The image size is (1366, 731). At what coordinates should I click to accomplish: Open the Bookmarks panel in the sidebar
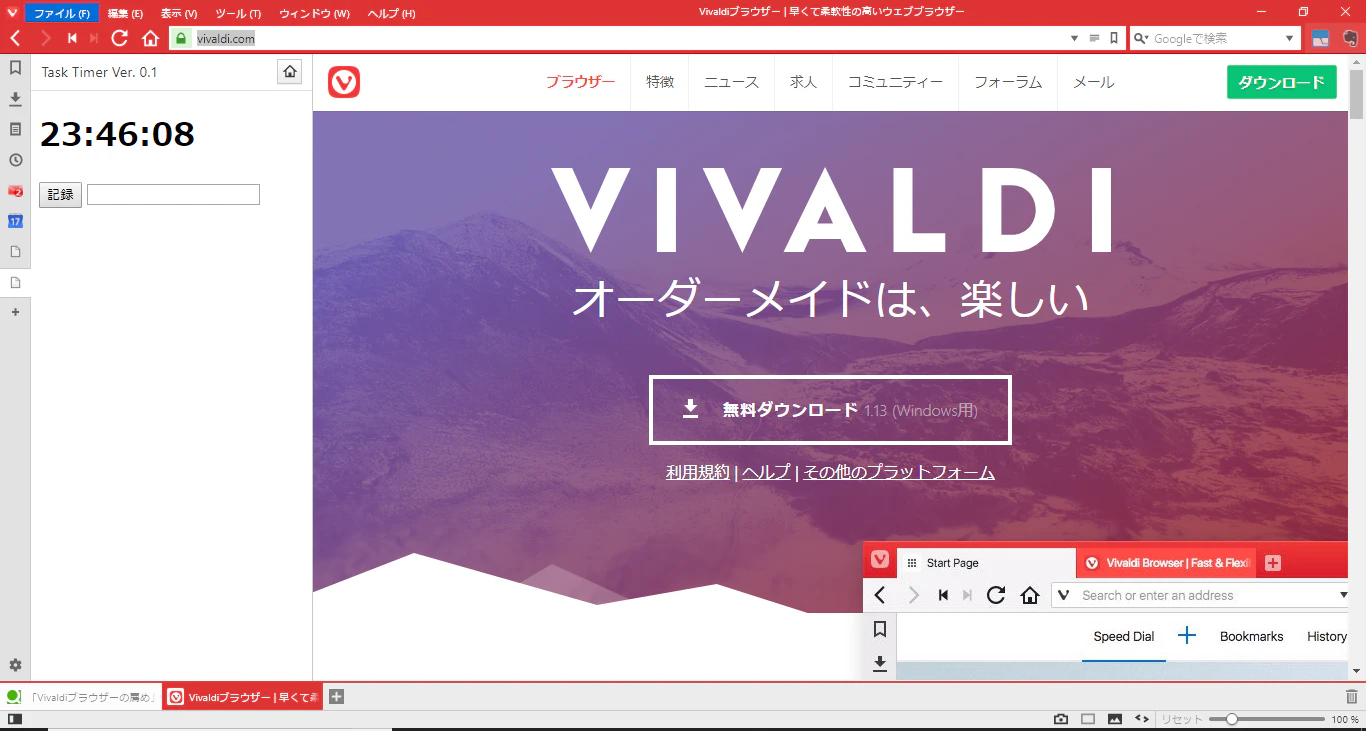pos(15,68)
